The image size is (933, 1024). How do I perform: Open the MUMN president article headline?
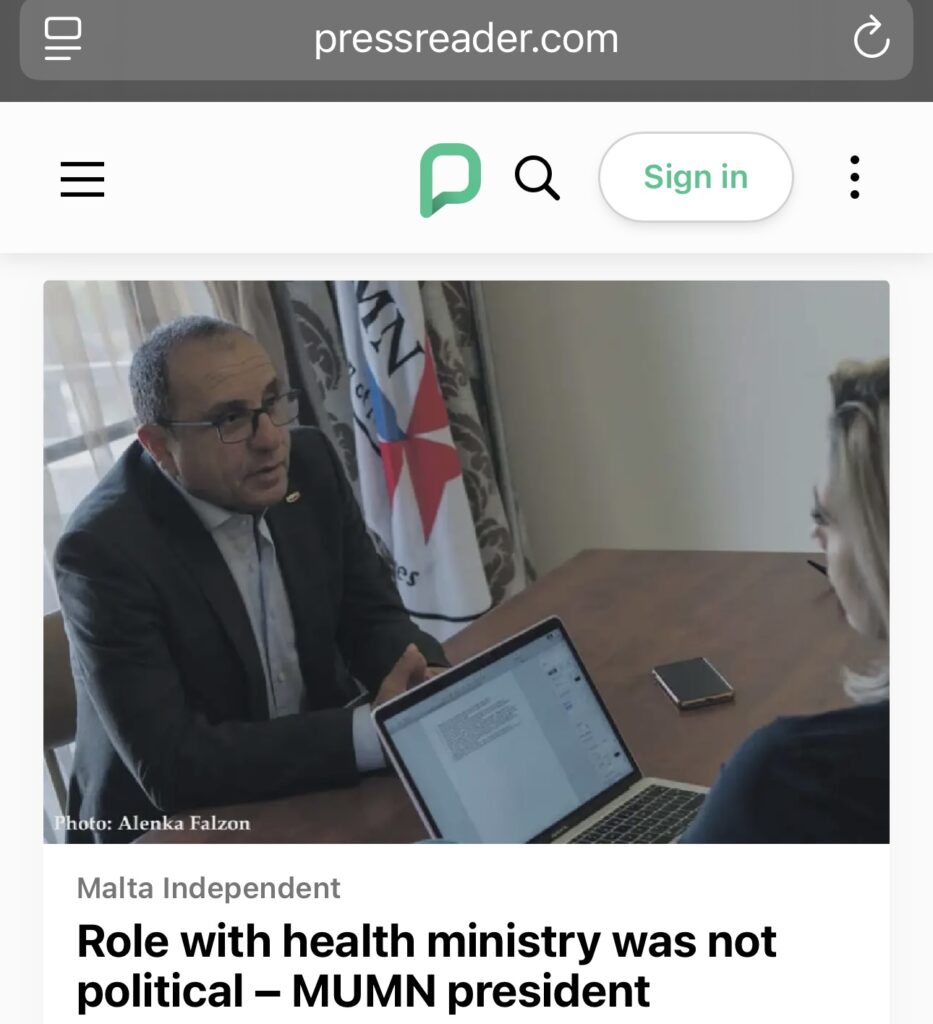(427, 966)
